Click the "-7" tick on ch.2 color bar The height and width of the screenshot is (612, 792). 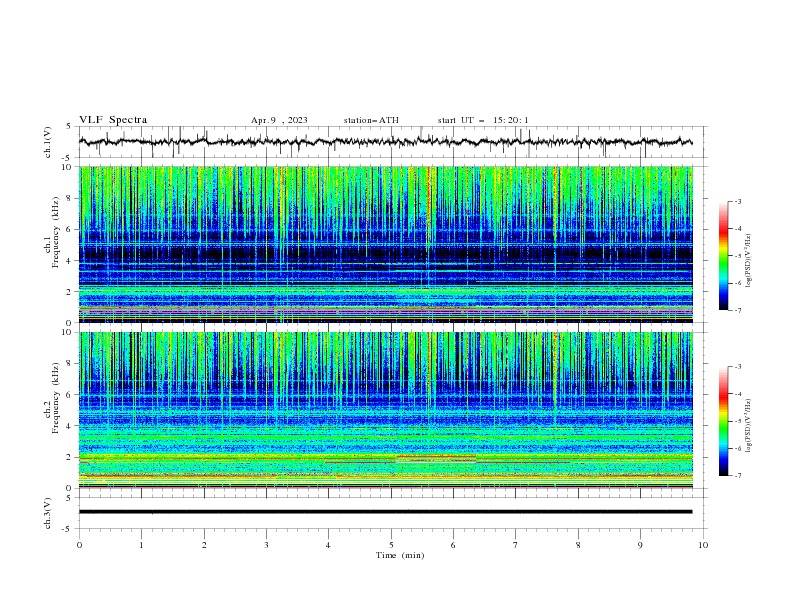[x=738, y=475]
